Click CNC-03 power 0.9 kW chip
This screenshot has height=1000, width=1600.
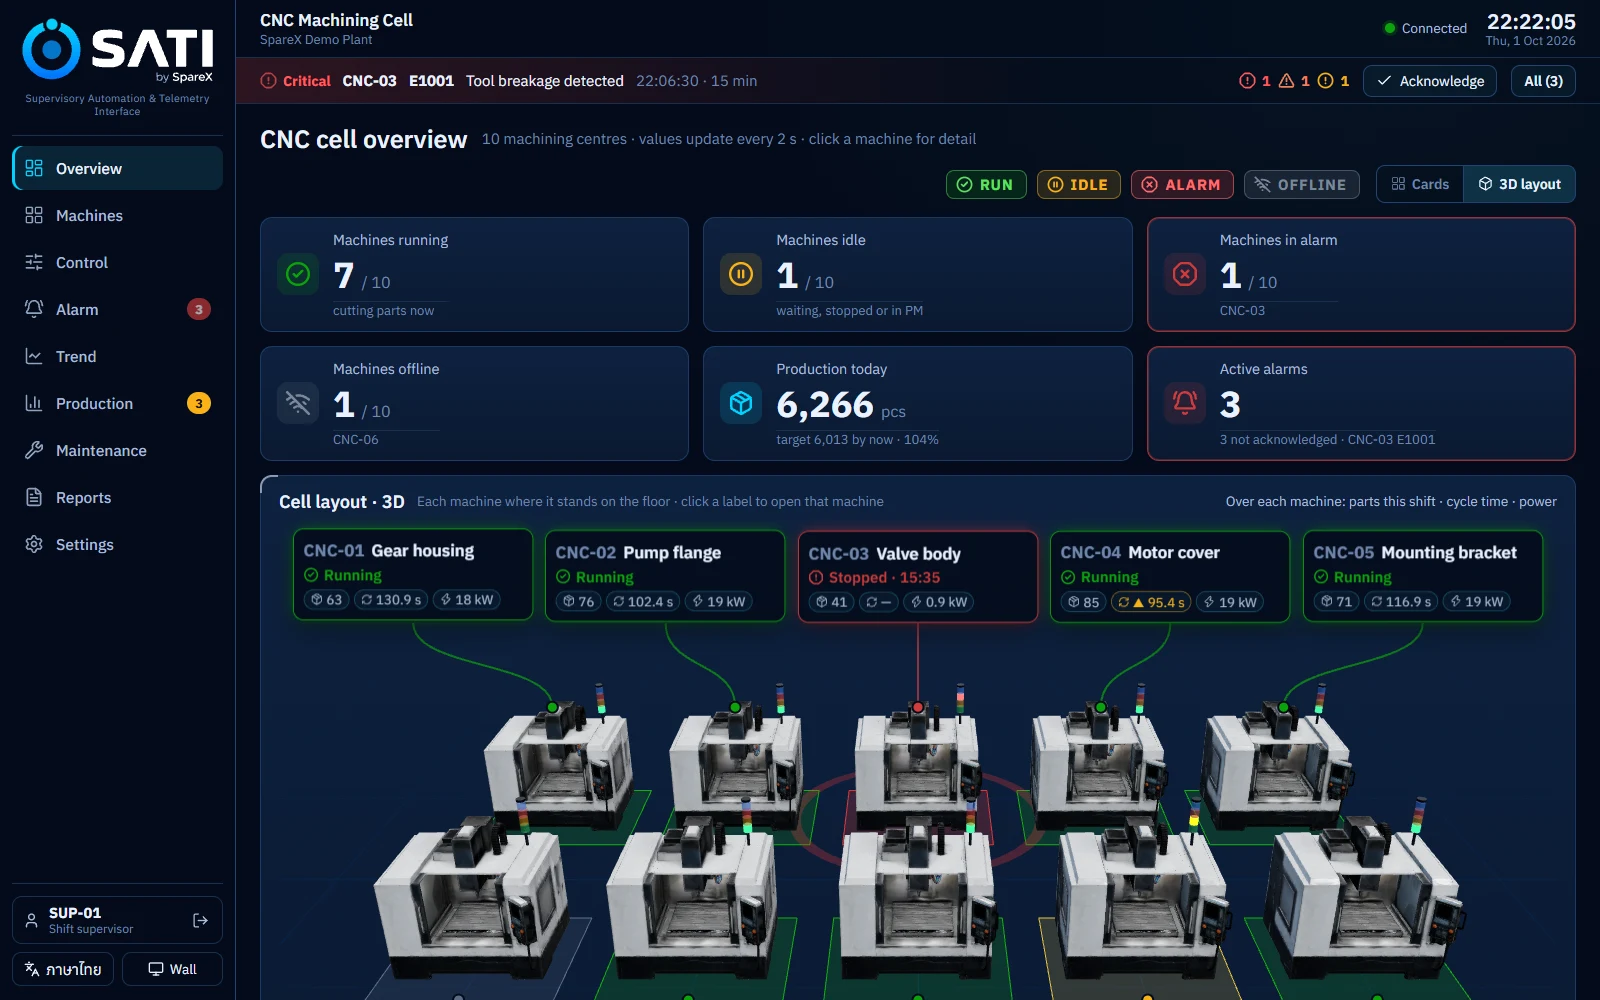[938, 602]
